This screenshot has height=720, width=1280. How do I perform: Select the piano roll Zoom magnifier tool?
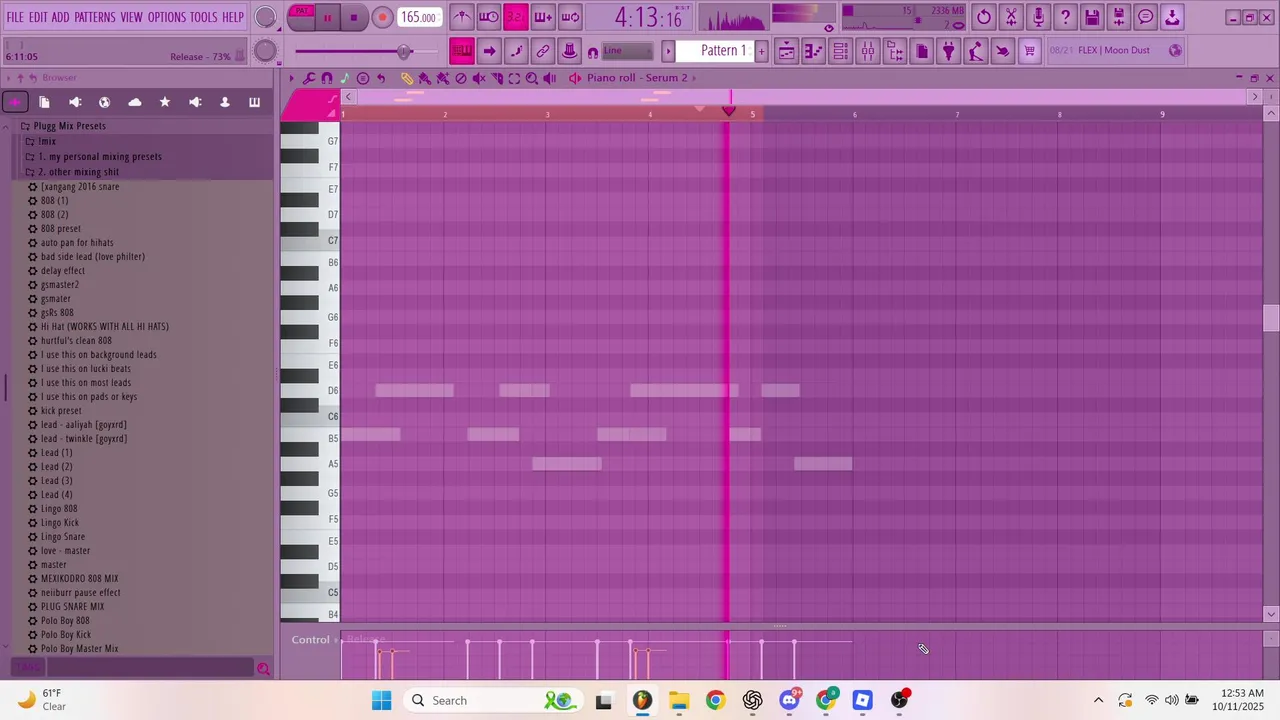pos(532,78)
